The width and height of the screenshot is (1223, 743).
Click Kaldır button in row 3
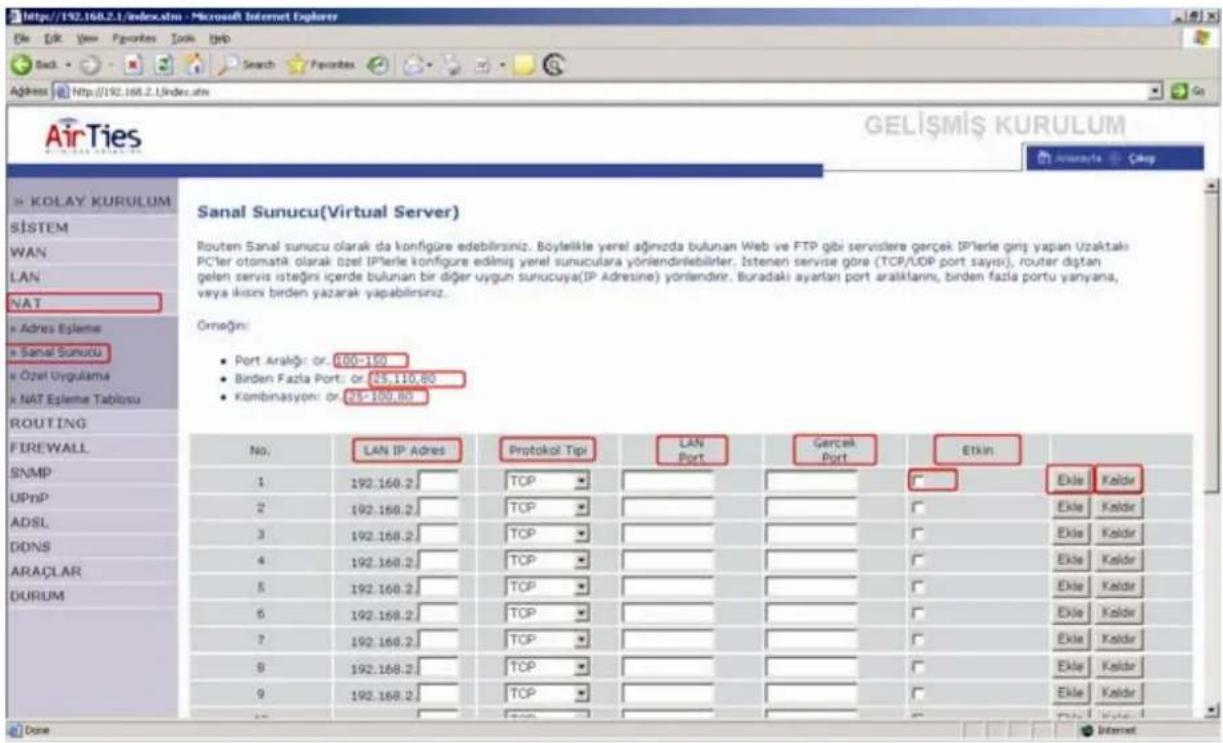pos(1119,536)
